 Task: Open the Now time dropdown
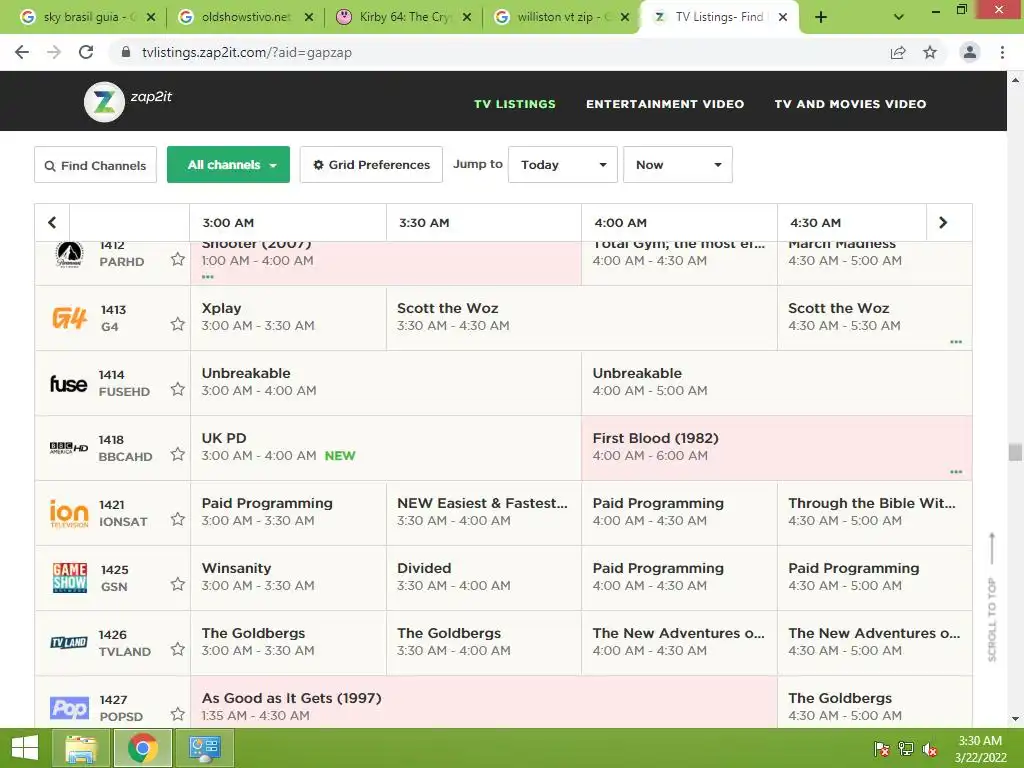678,165
